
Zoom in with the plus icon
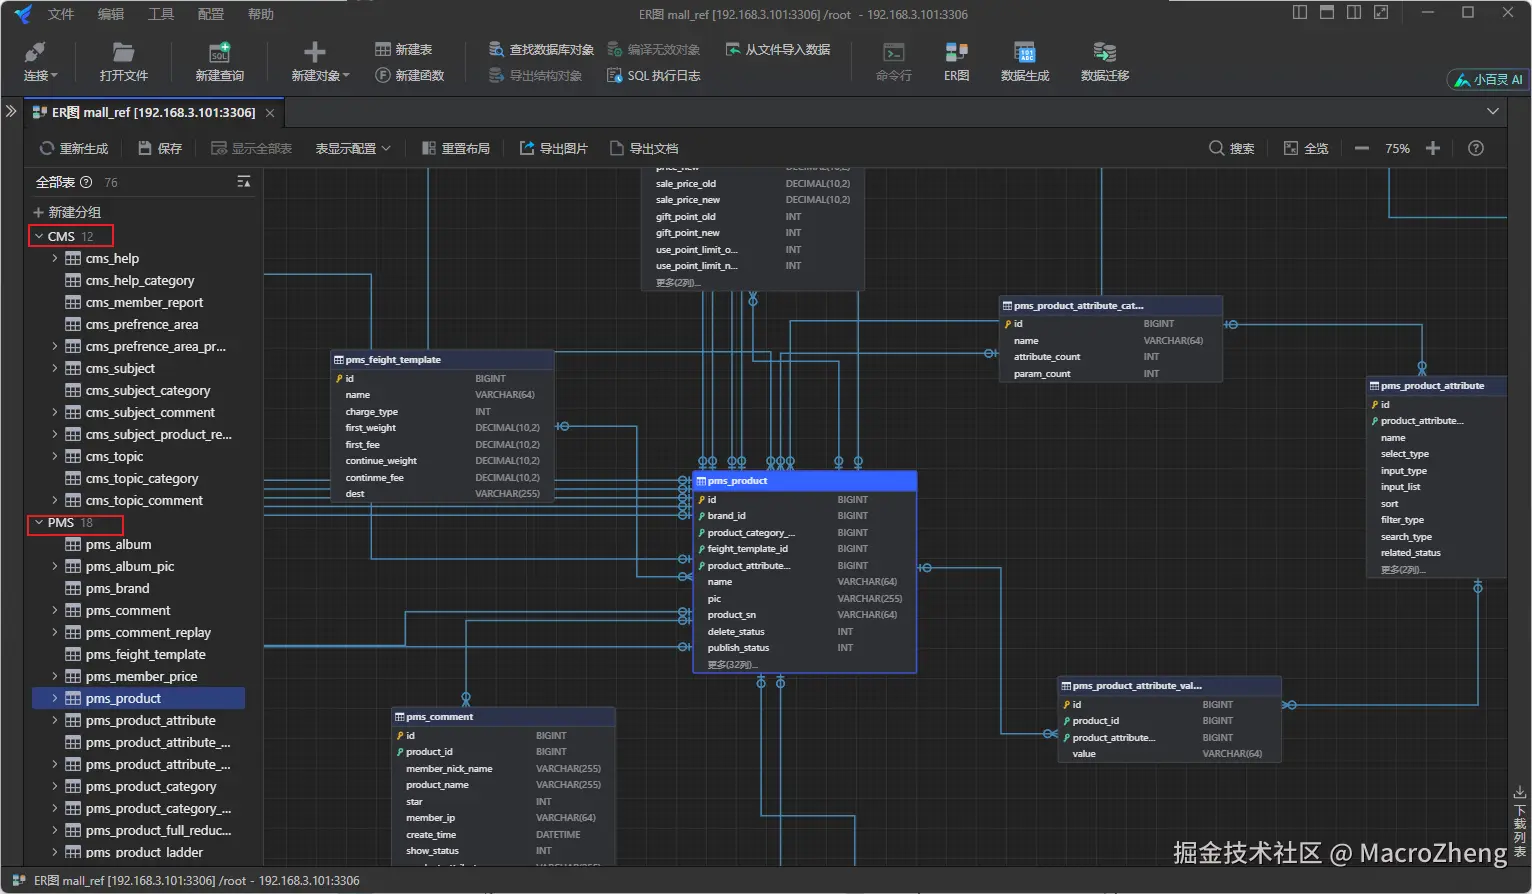click(1432, 148)
